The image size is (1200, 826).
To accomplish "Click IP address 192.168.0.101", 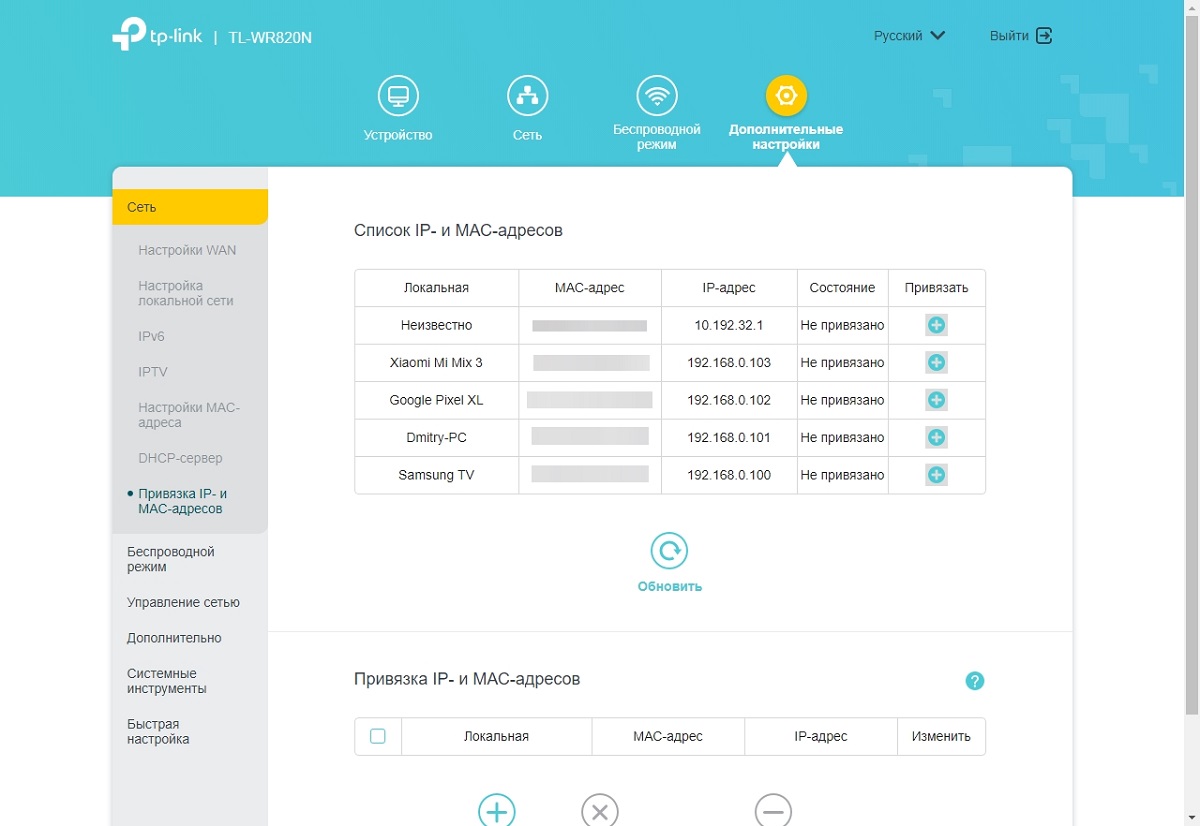I will coord(729,437).
